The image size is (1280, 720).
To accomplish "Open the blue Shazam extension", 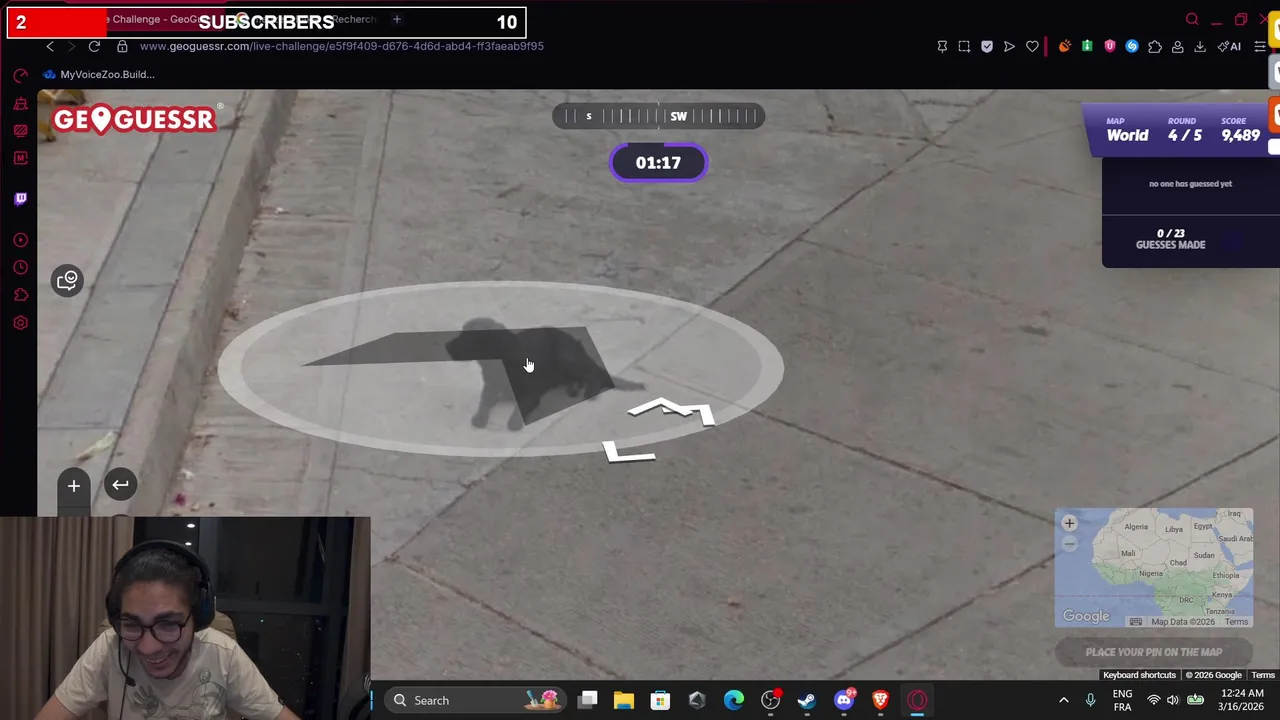I will (x=1132, y=46).
